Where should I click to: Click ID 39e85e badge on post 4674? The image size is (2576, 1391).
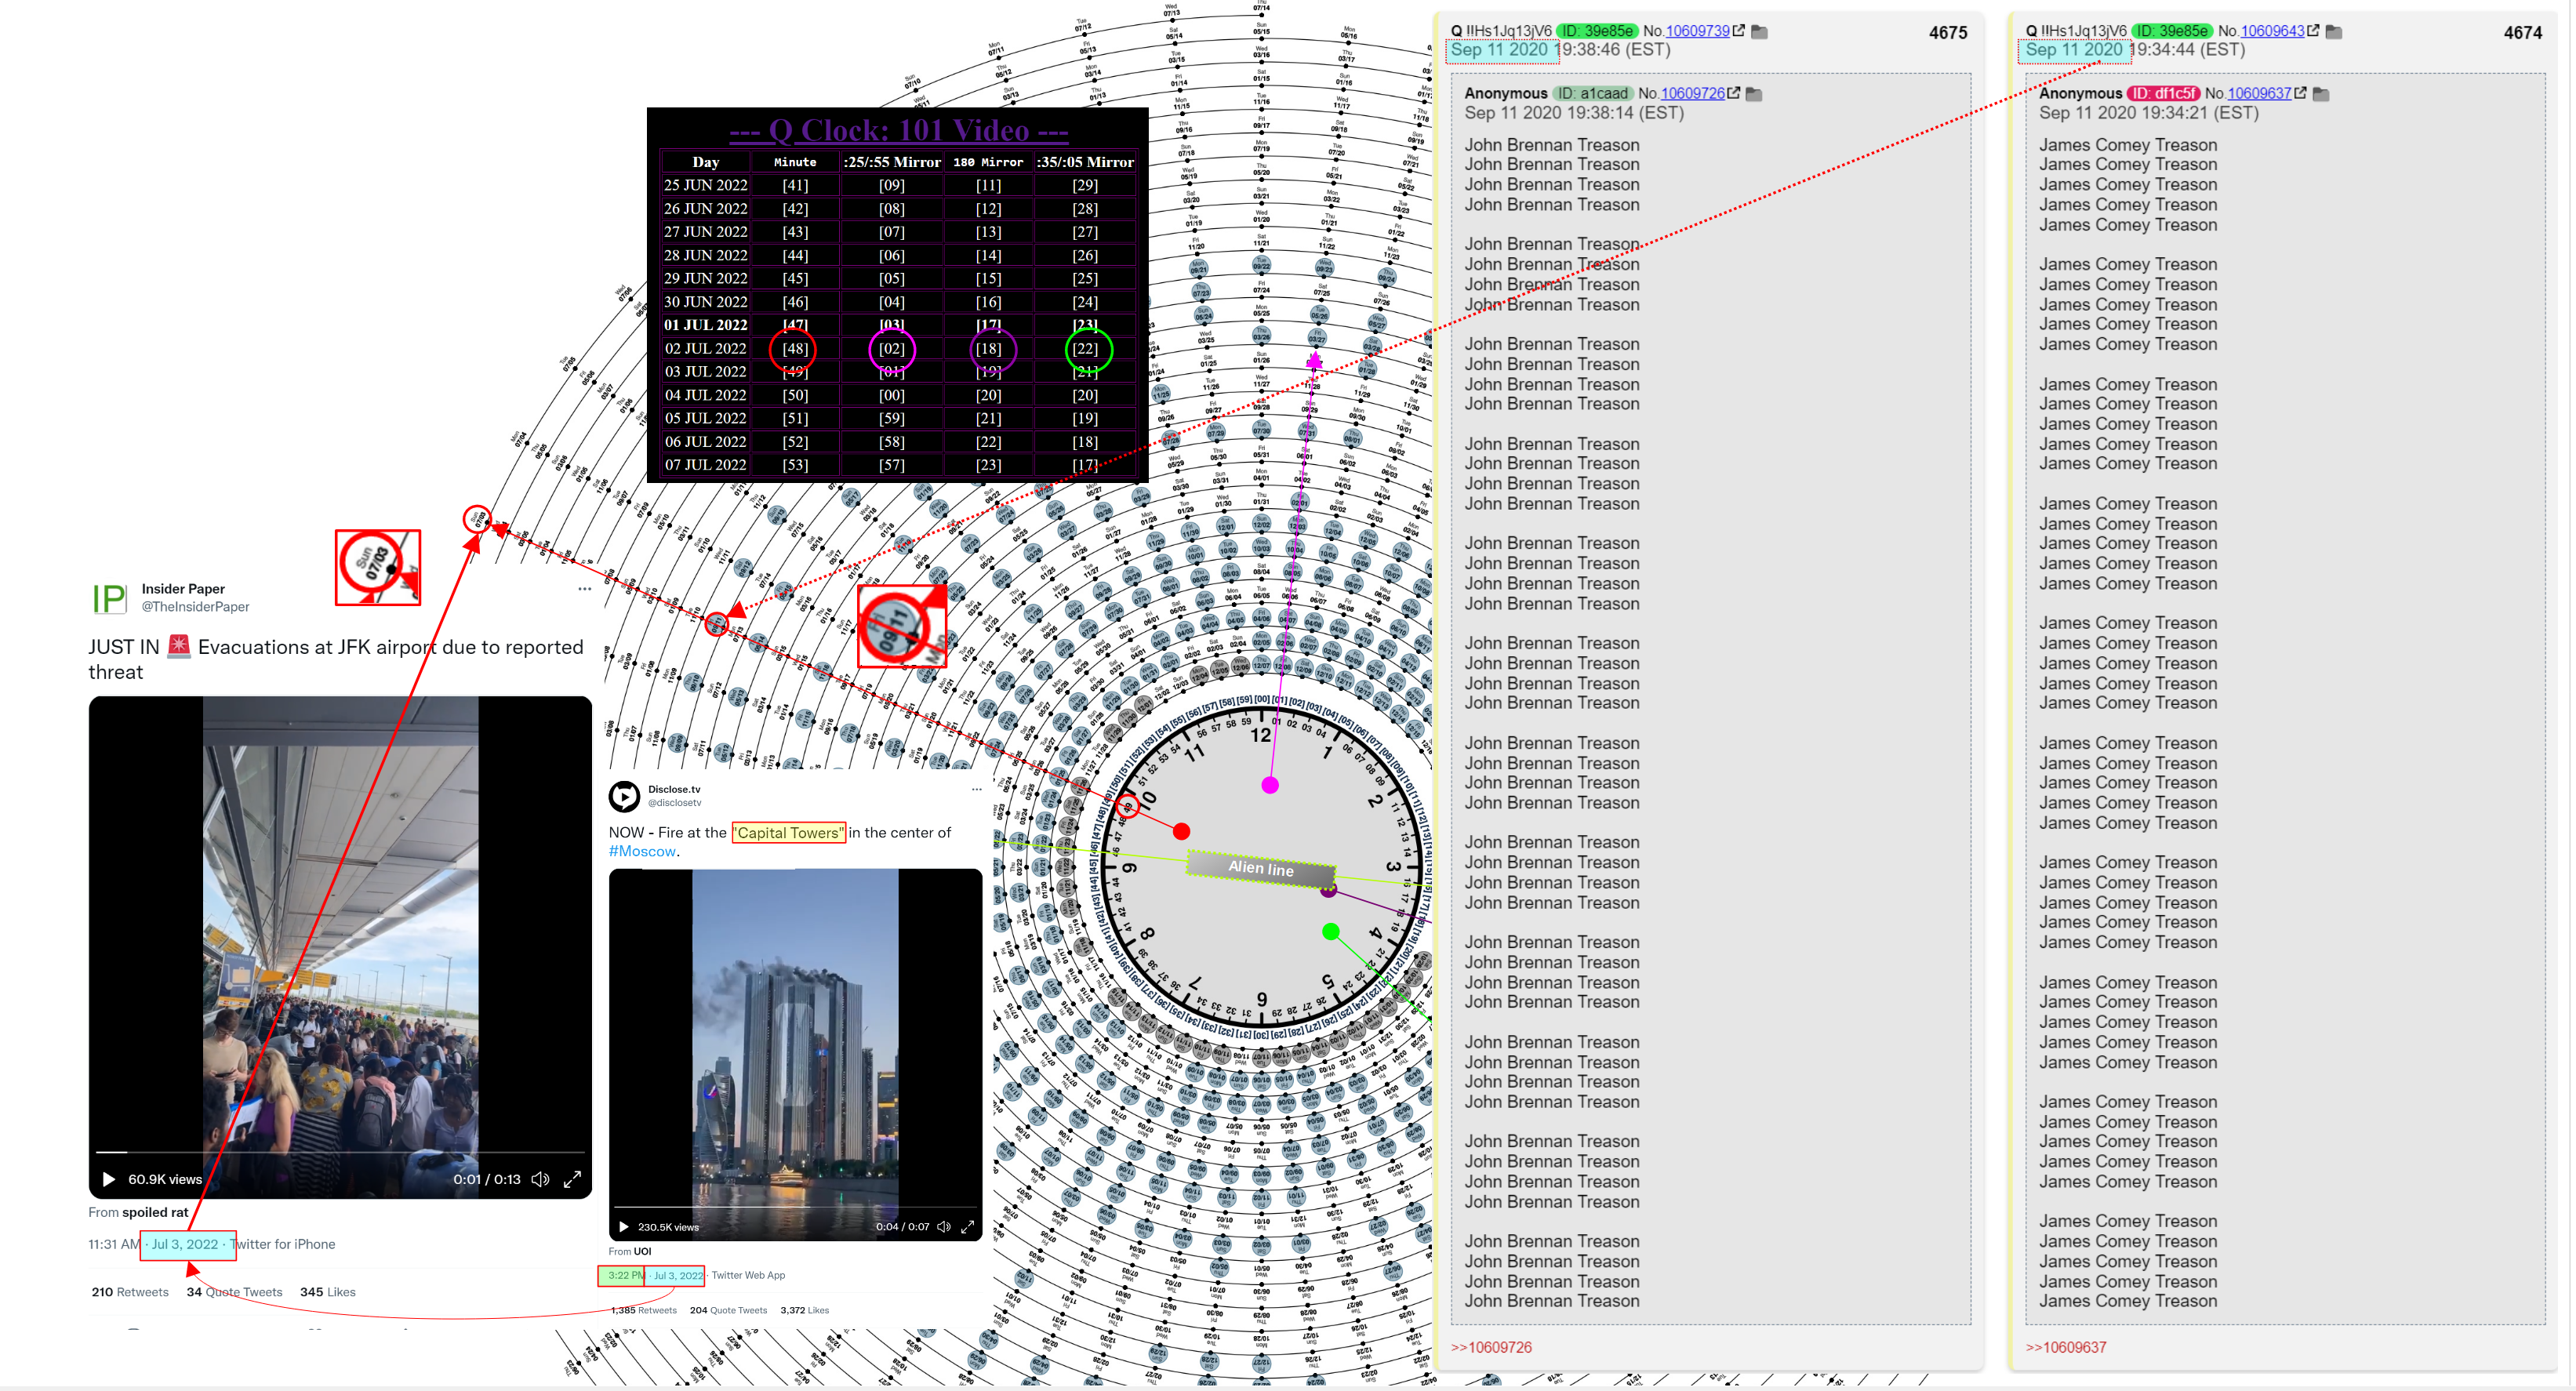2172,31
